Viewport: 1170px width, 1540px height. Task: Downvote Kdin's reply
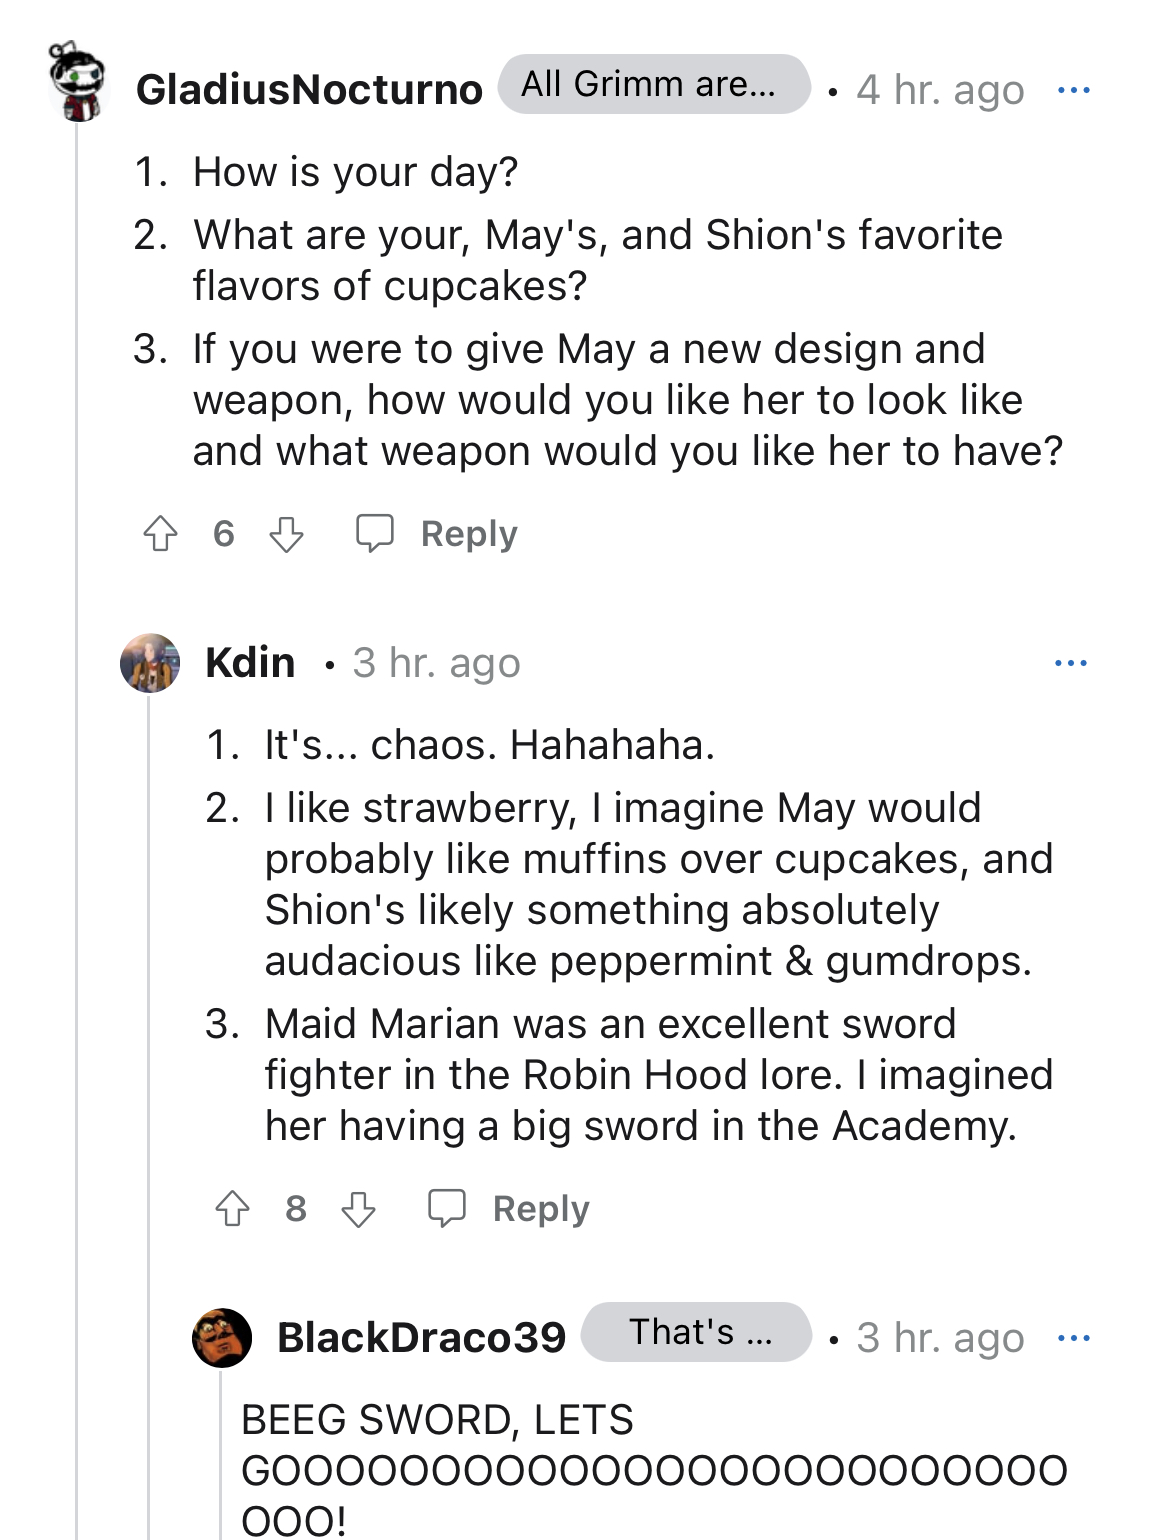tap(359, 1209)
